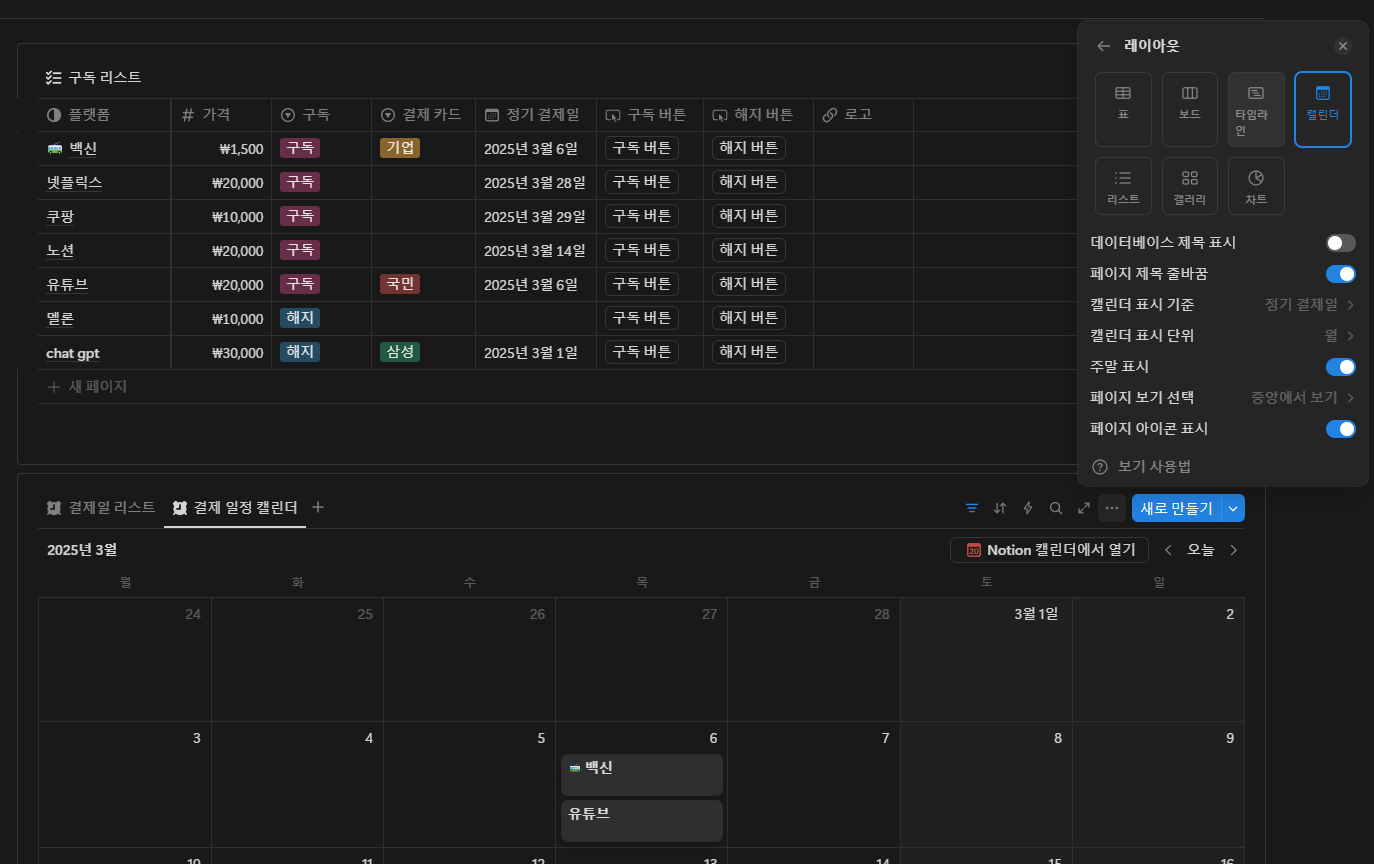
Task: Click 기업 card tag in 백신 row
Action: (400, 148)
